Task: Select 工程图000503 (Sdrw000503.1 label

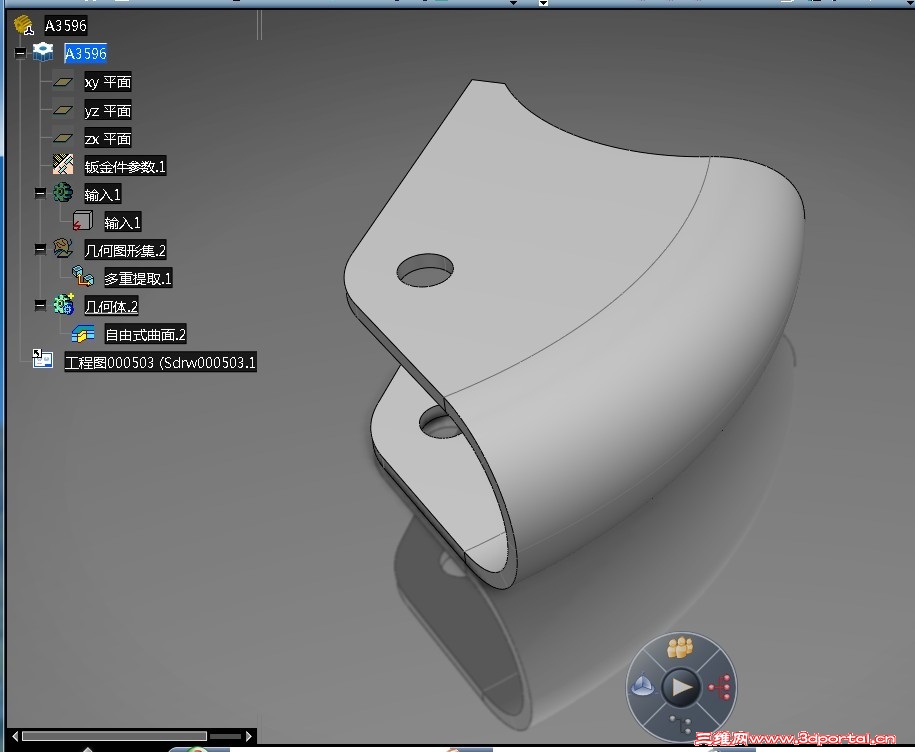Action: point(160,362)
